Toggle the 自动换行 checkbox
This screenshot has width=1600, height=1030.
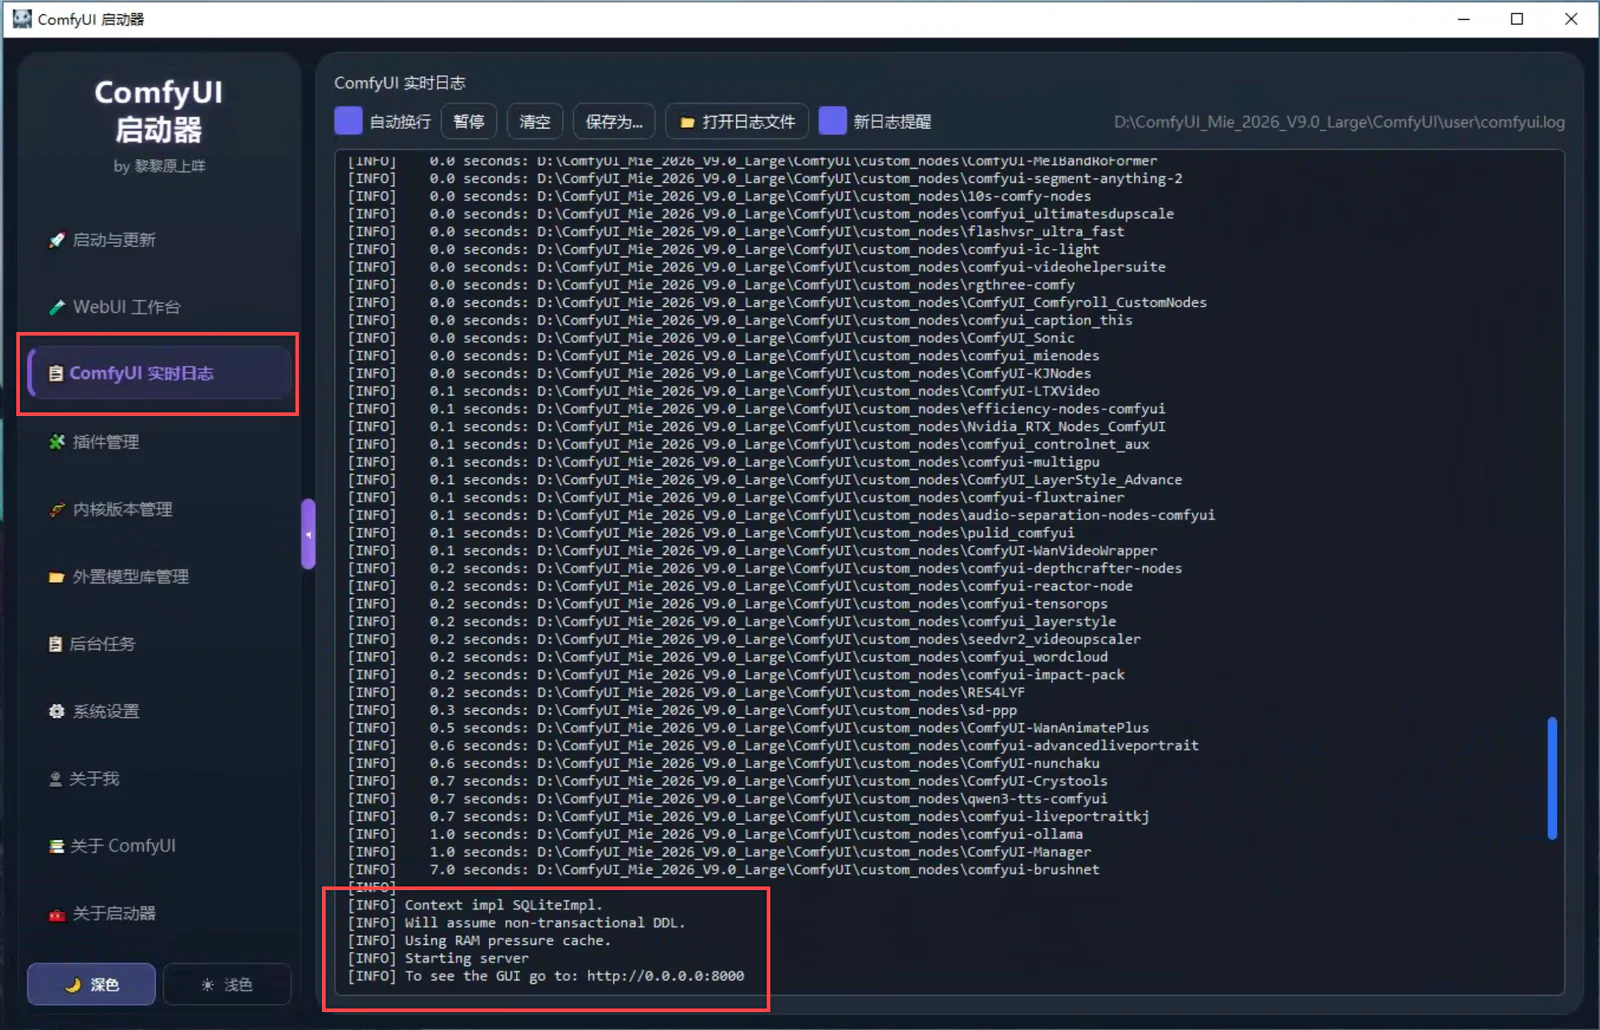pyautogui.click(x=348, y=121)
